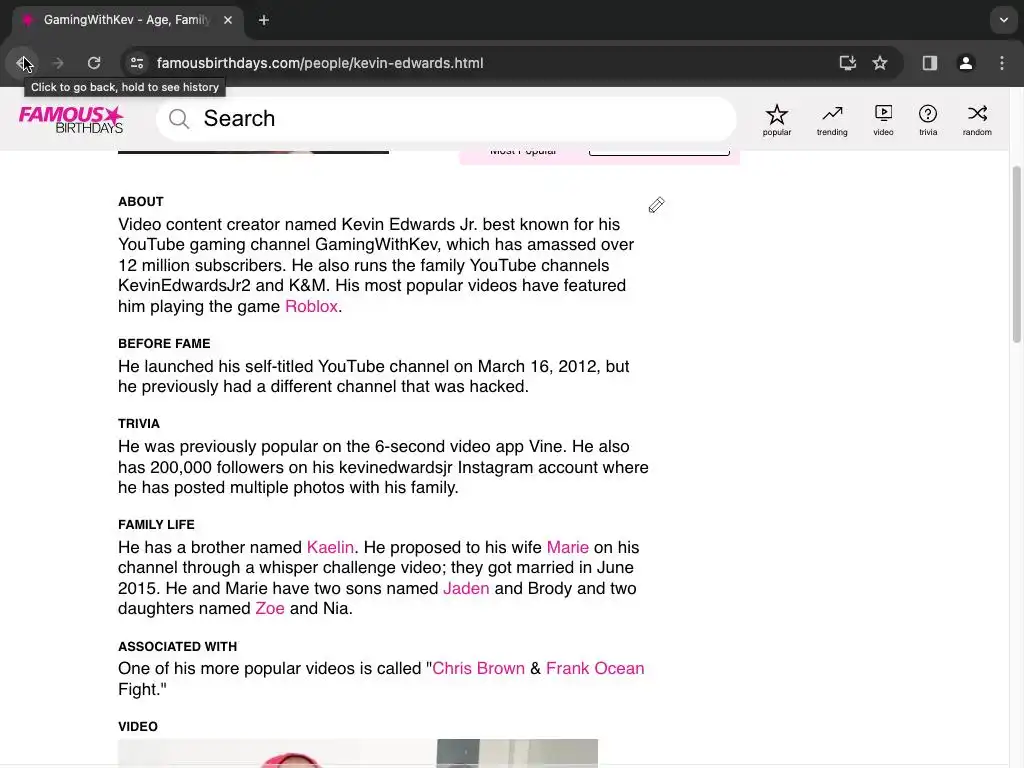The width and height of the screenshot is (1024, 768).
Task: Open the video icon in header
Action: (x=883, y=120)
